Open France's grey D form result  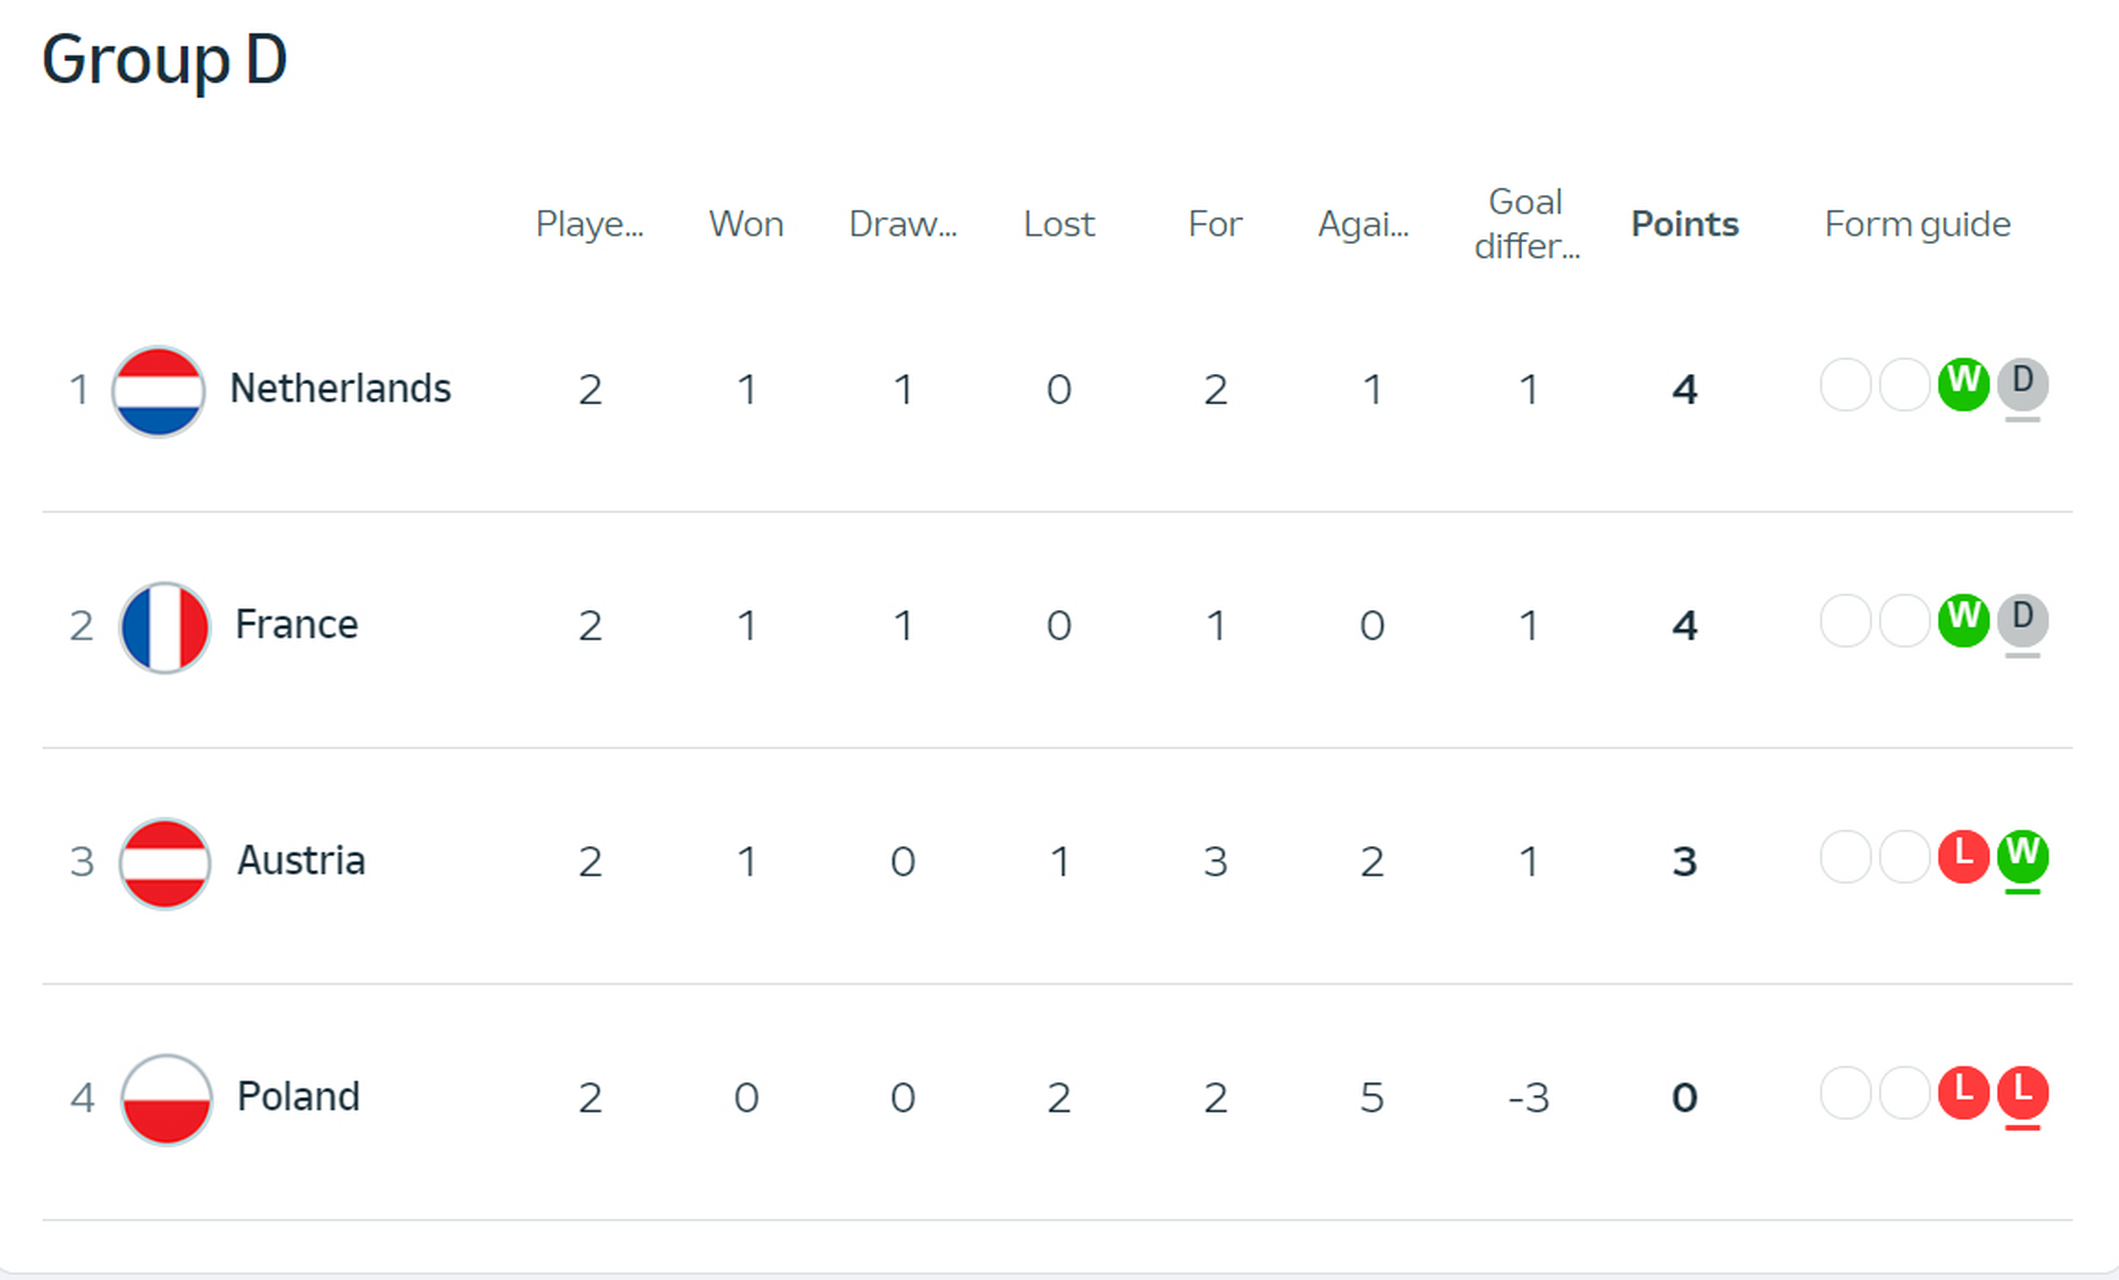2022,621
